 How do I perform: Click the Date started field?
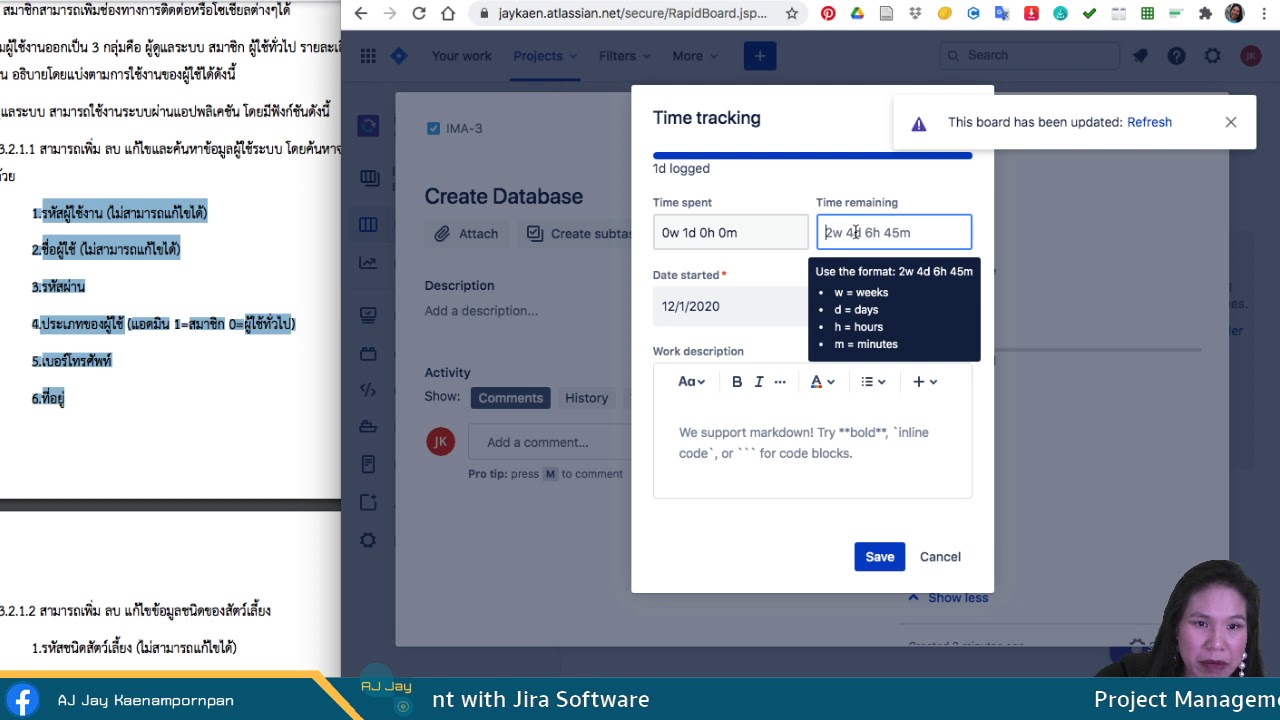pyautogui.click(x=730, y=306)
